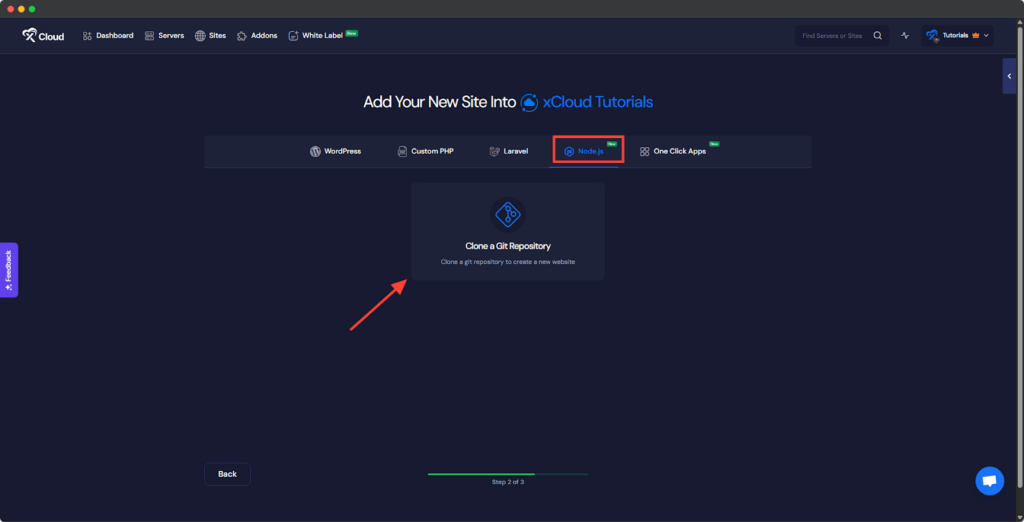Expand the Tutorials account dropdown
The height and width of the screenshot is (522, 1024).
(x=987, y=36)
